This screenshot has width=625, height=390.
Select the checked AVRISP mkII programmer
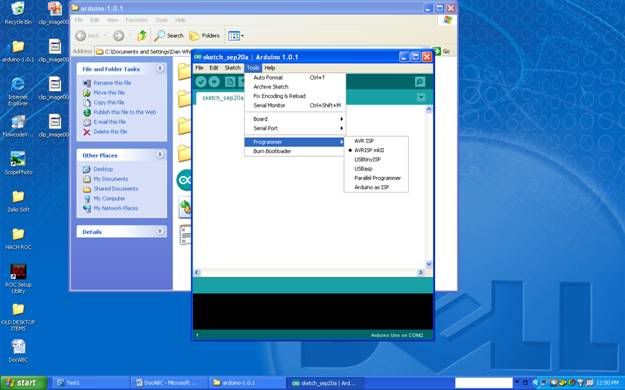pyautogui.click(x=376, y=150)
